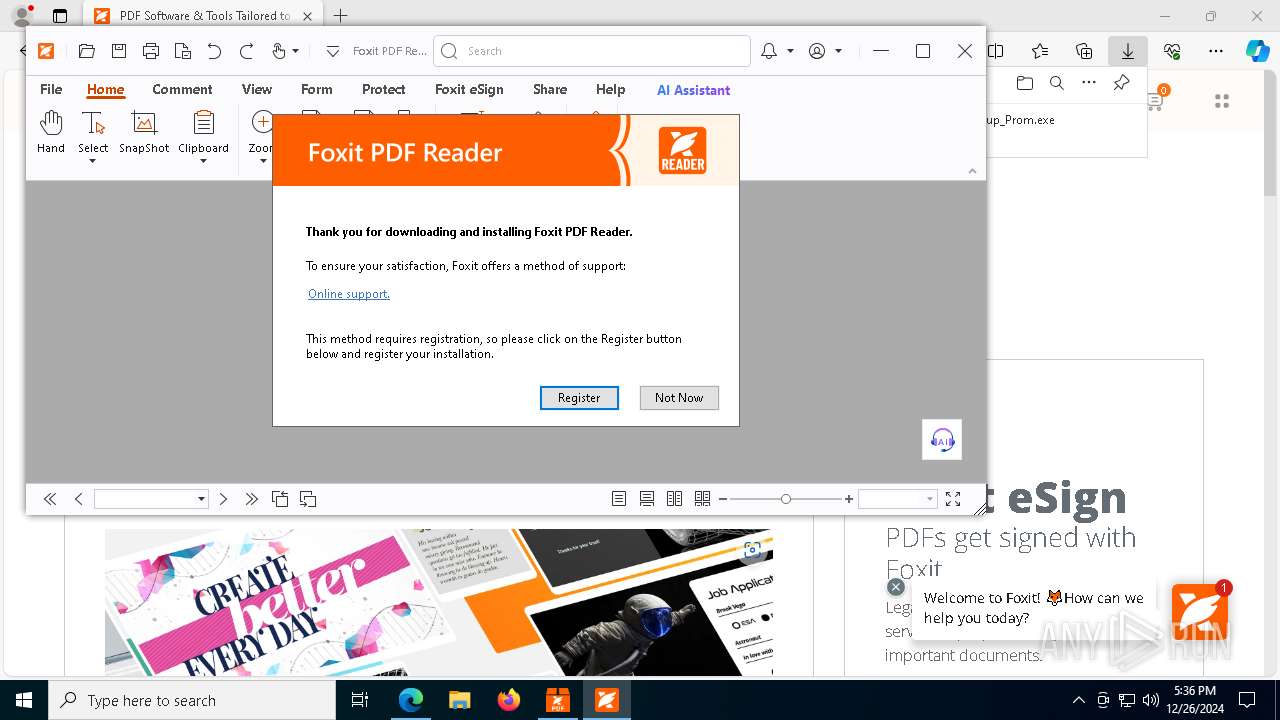Click the zoom slider handle

pyautogui.click(x=786, y=499)
